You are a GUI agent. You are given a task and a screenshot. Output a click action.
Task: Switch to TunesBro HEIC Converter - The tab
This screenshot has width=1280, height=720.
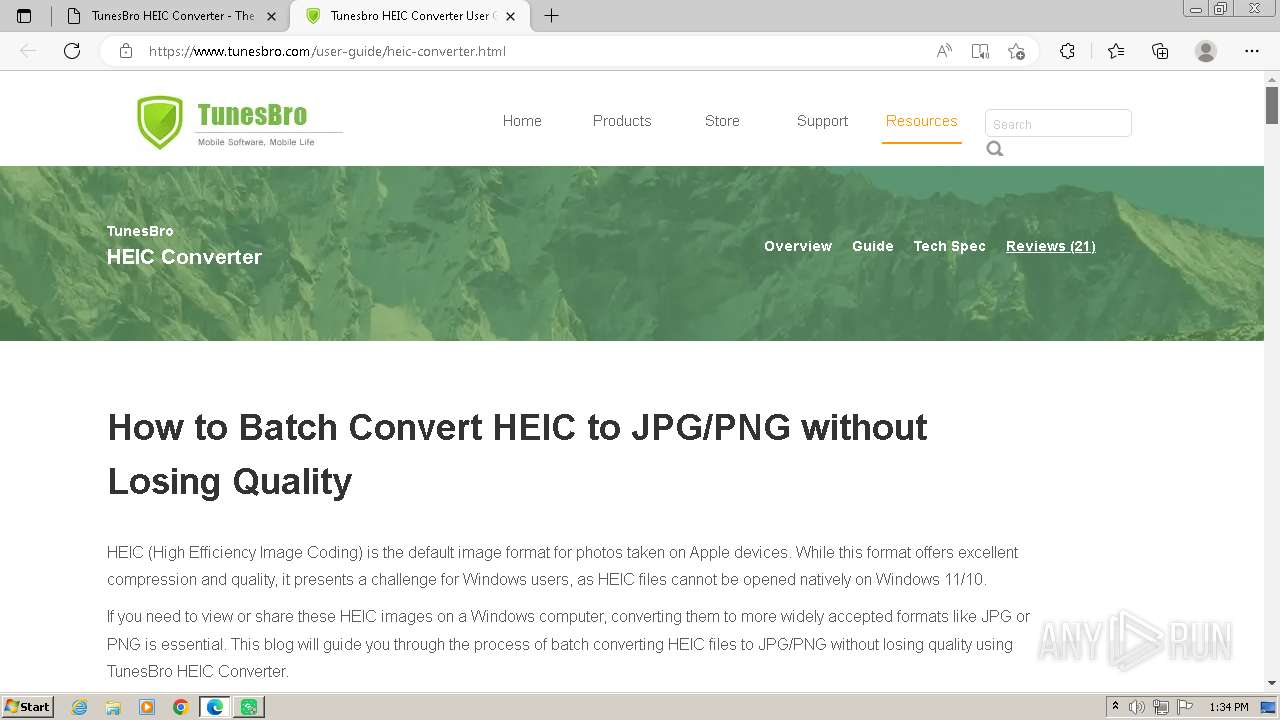tap(172, 16)
